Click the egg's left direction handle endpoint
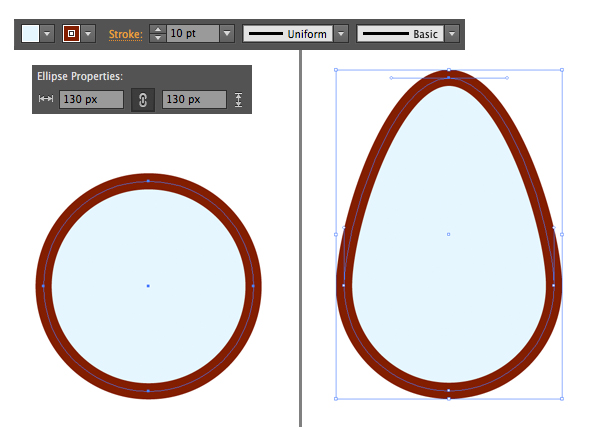 (391, 78)
